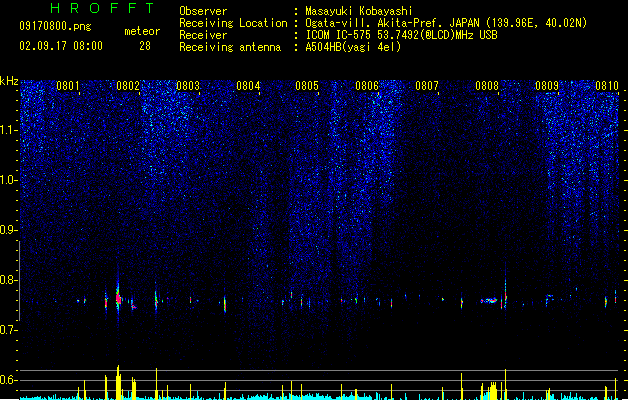Click the 0.7 frequency axis label
The height and width of the screenshot is (400, 629).
pyautogui.click(x=9, y=330)
